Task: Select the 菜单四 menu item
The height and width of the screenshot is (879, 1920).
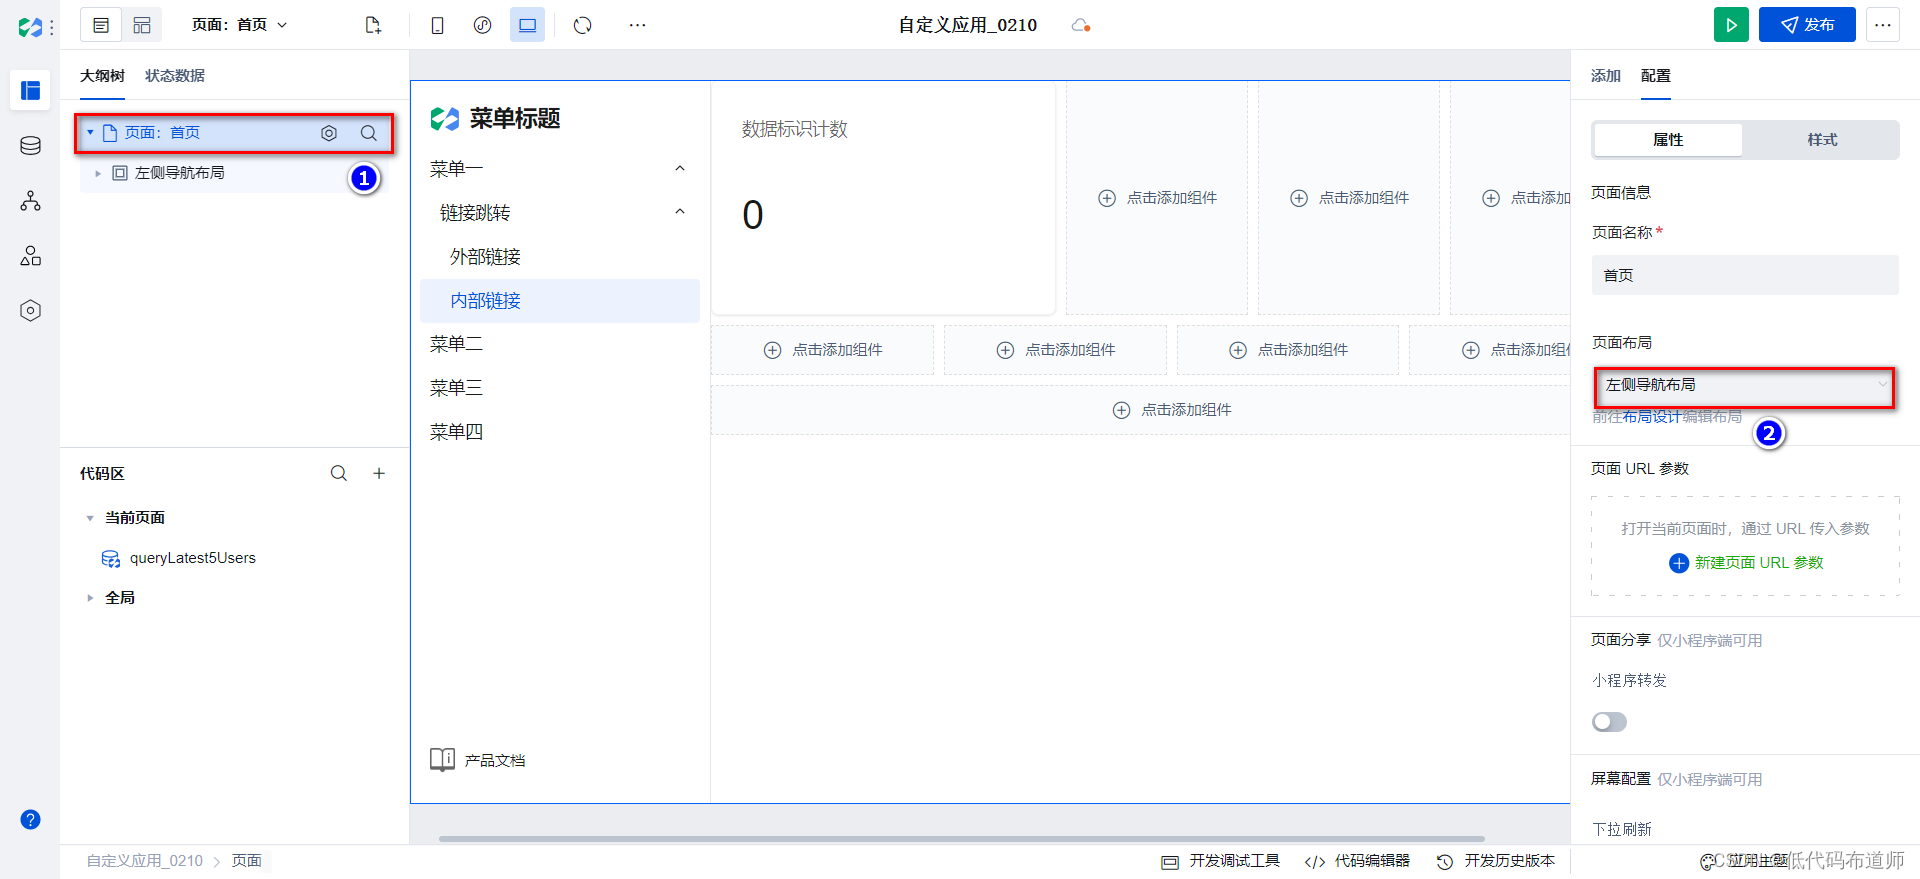Action: 560,432
